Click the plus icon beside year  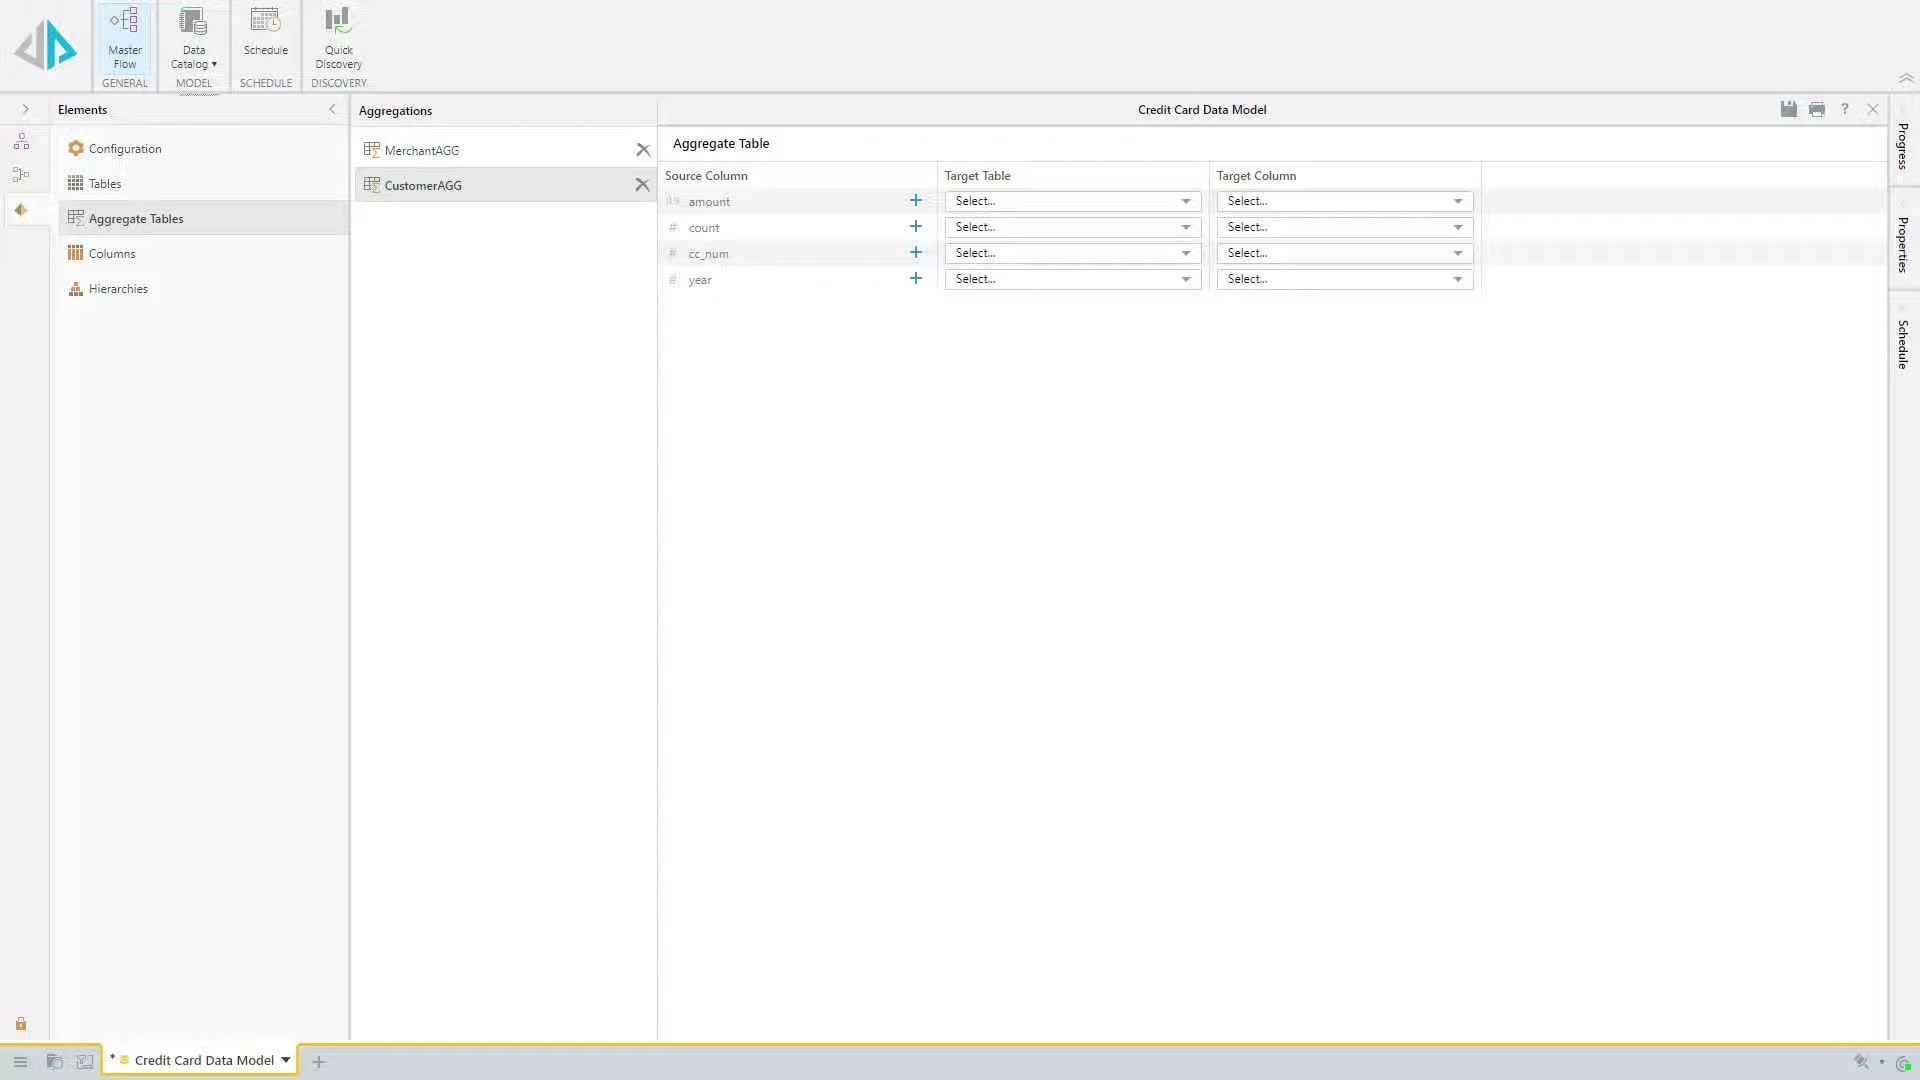(915, 279)
